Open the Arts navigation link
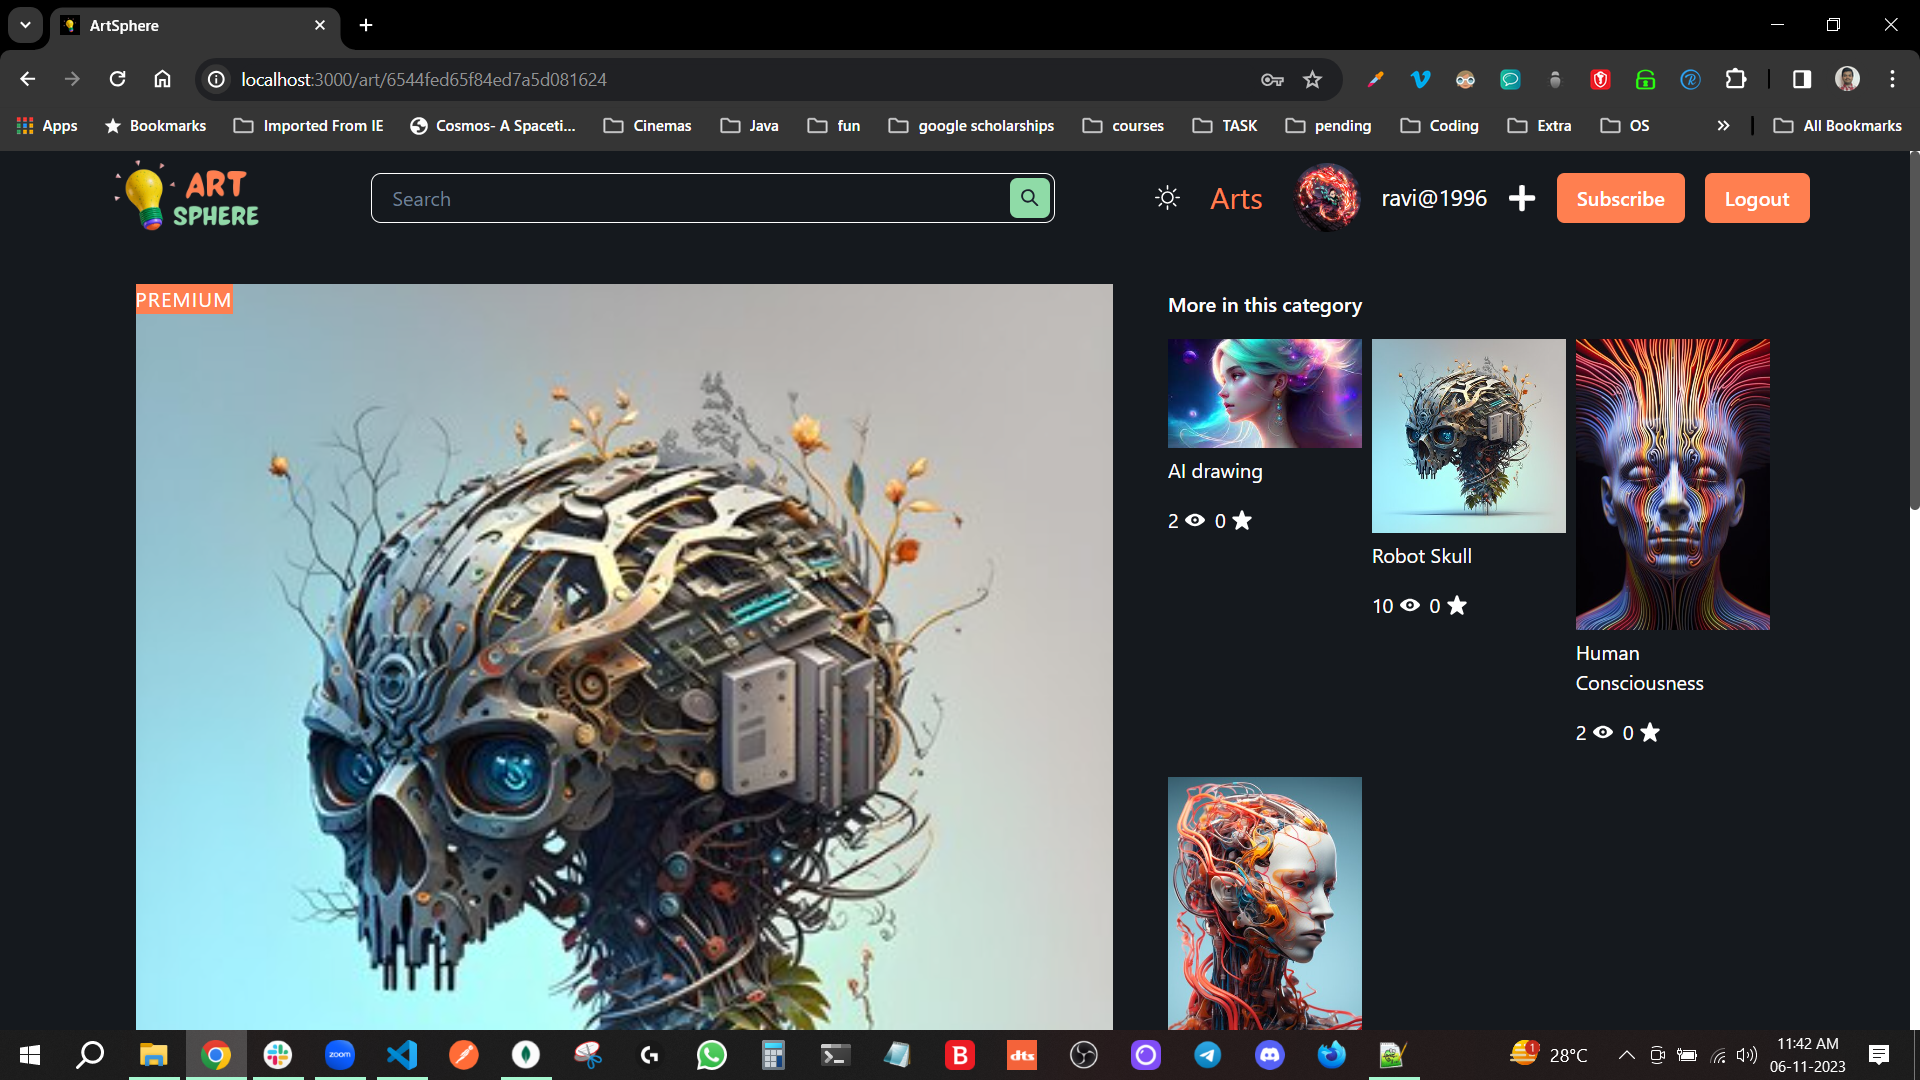The width and height of the screenshot is (1920, 1080). point(1236,198)
